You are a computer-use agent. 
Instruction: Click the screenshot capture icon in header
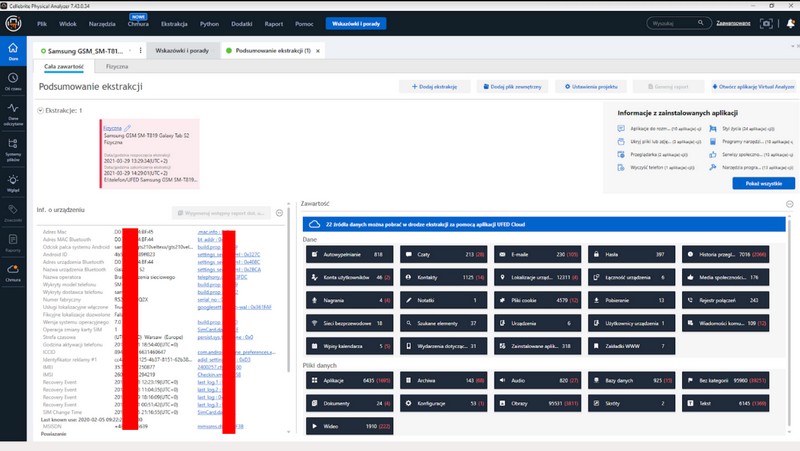click(x=766, y=23)
